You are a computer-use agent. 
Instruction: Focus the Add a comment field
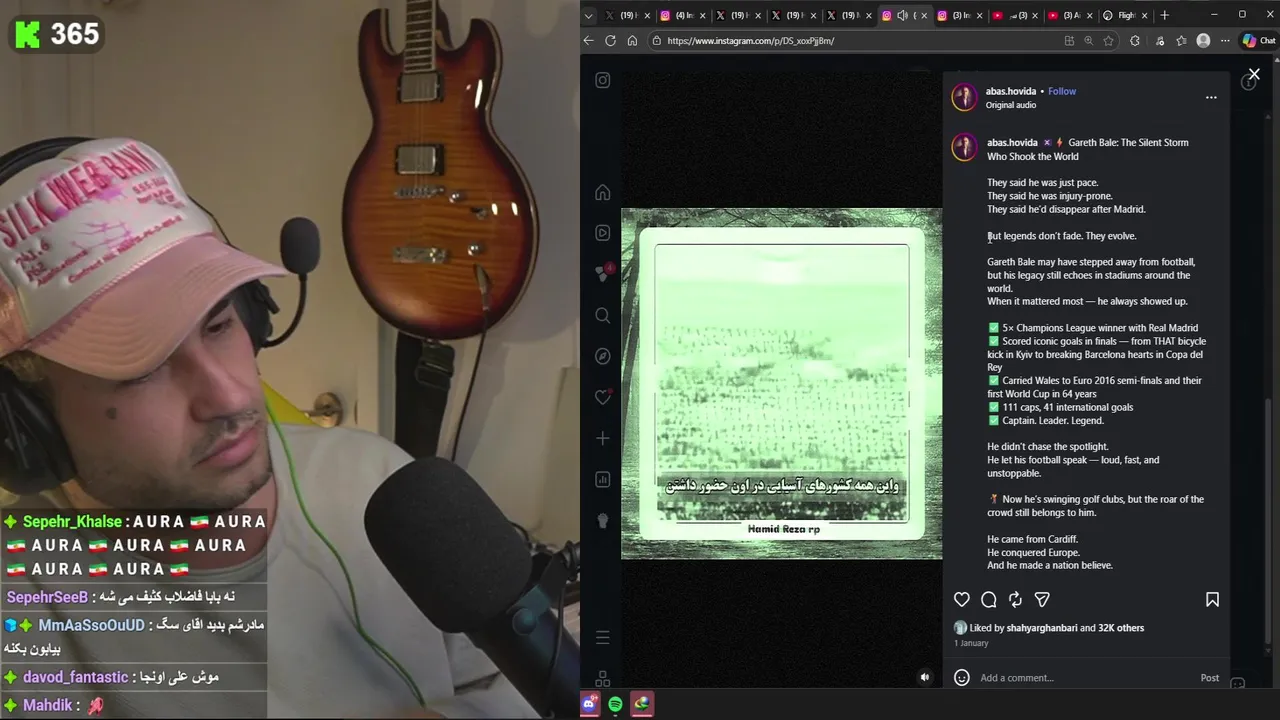1085,678
